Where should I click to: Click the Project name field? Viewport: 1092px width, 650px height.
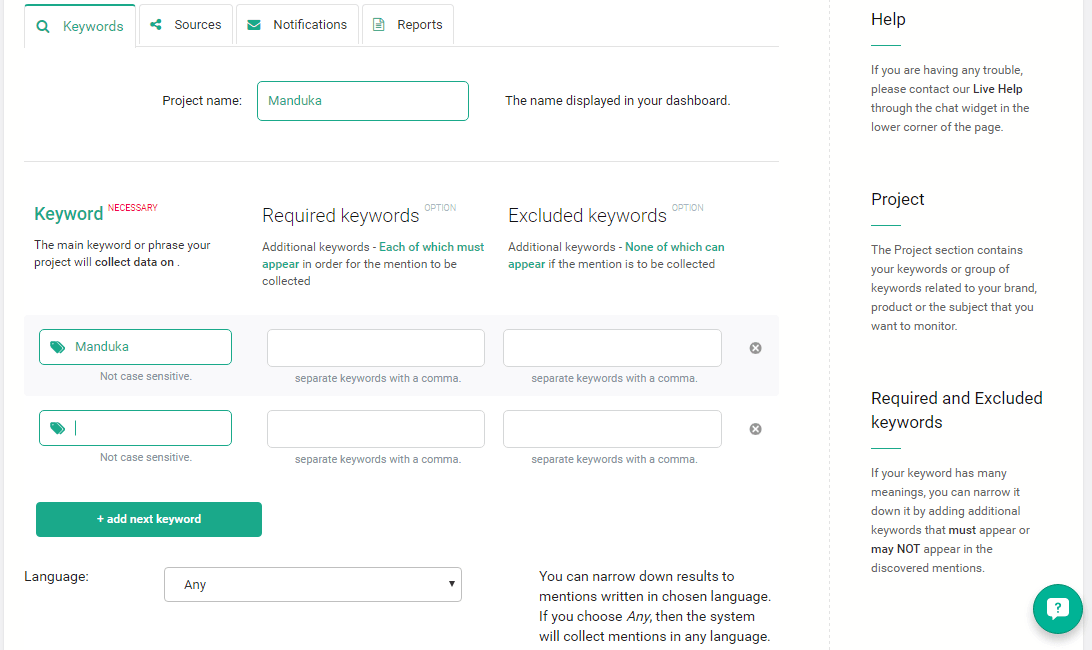(363, 101)
